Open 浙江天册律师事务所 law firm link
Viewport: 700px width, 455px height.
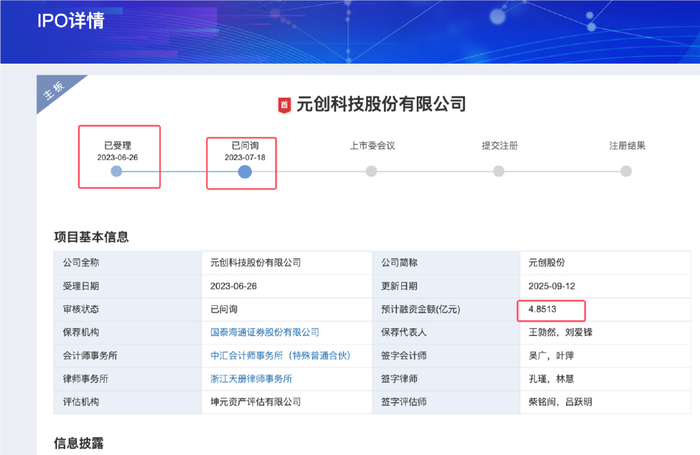tap(251, 379)
